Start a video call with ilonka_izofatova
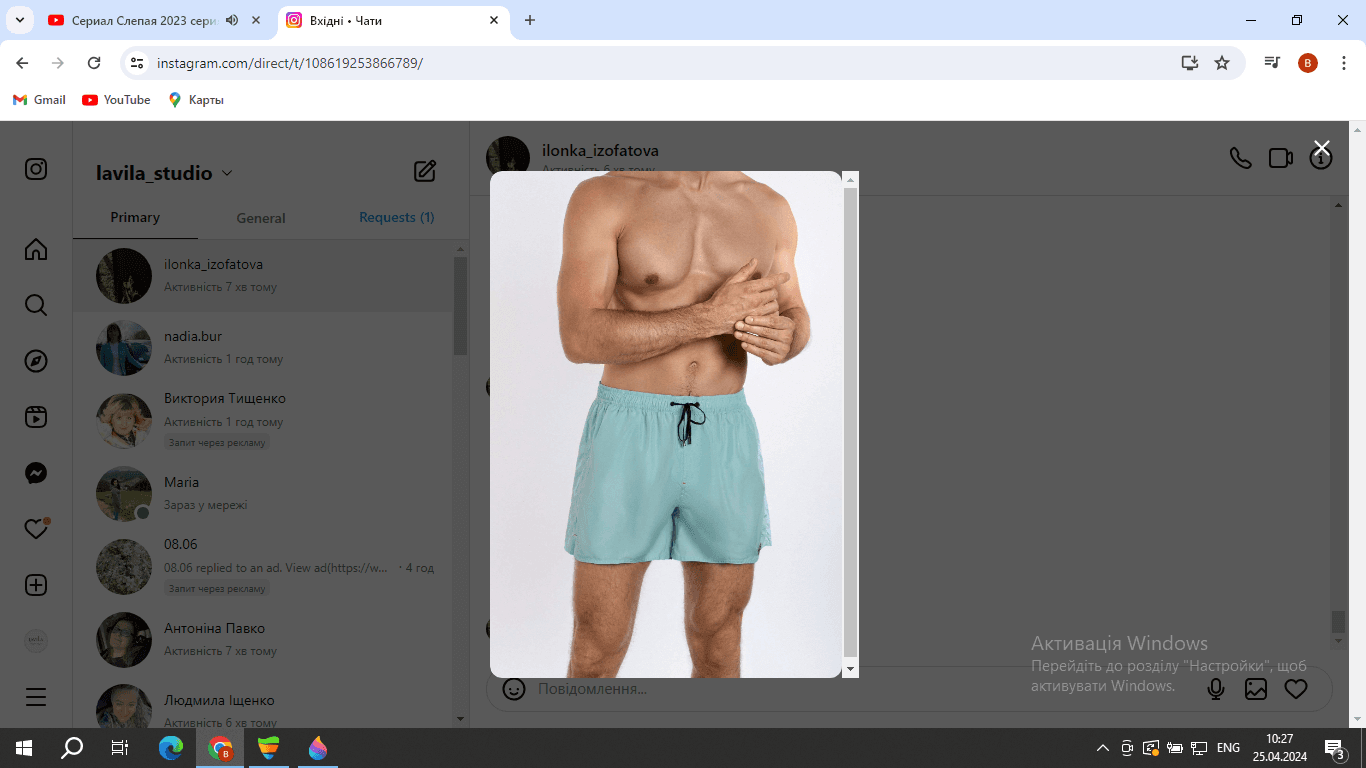This screenshot has width=1366, height=768. [1280, 158]
